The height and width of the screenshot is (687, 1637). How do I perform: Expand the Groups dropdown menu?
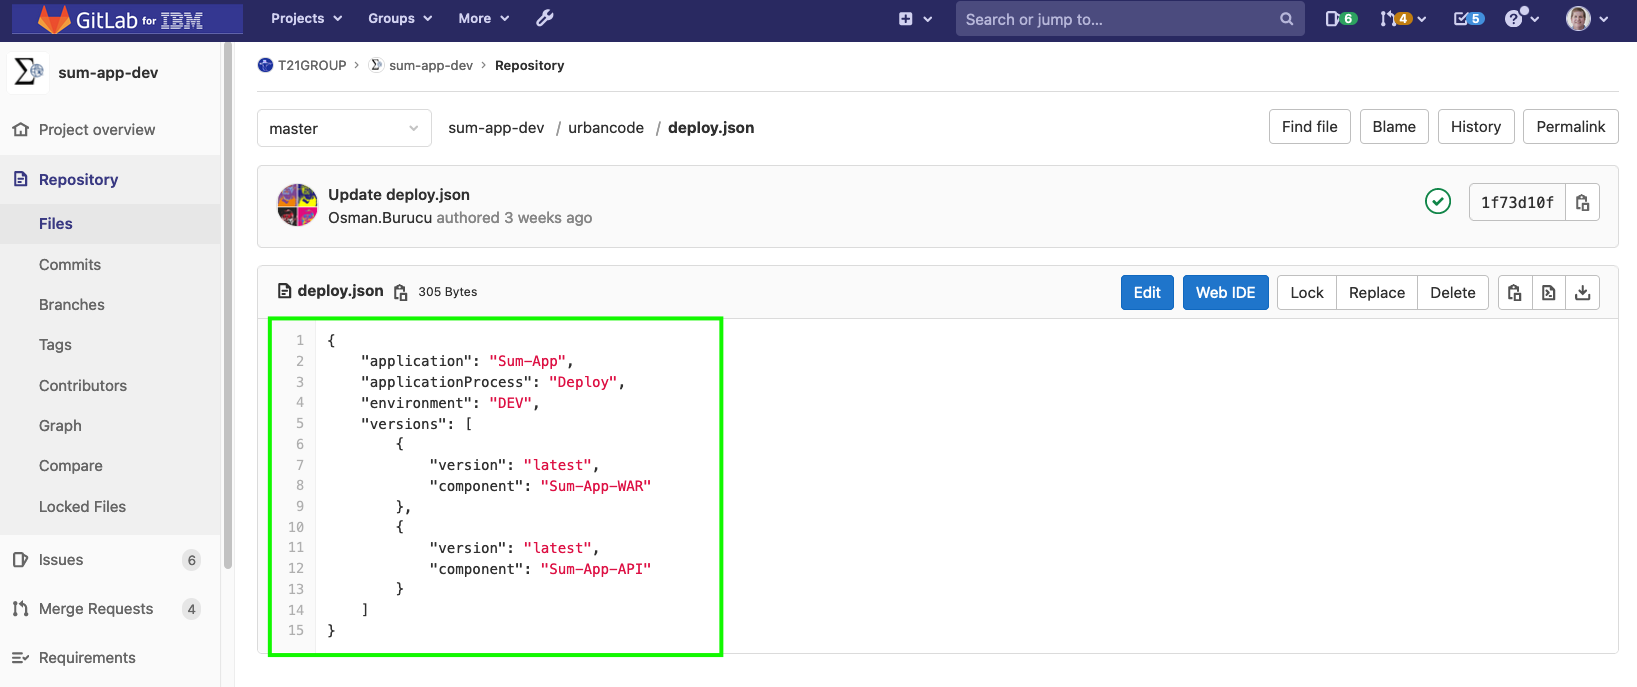(x=400, y=18)
